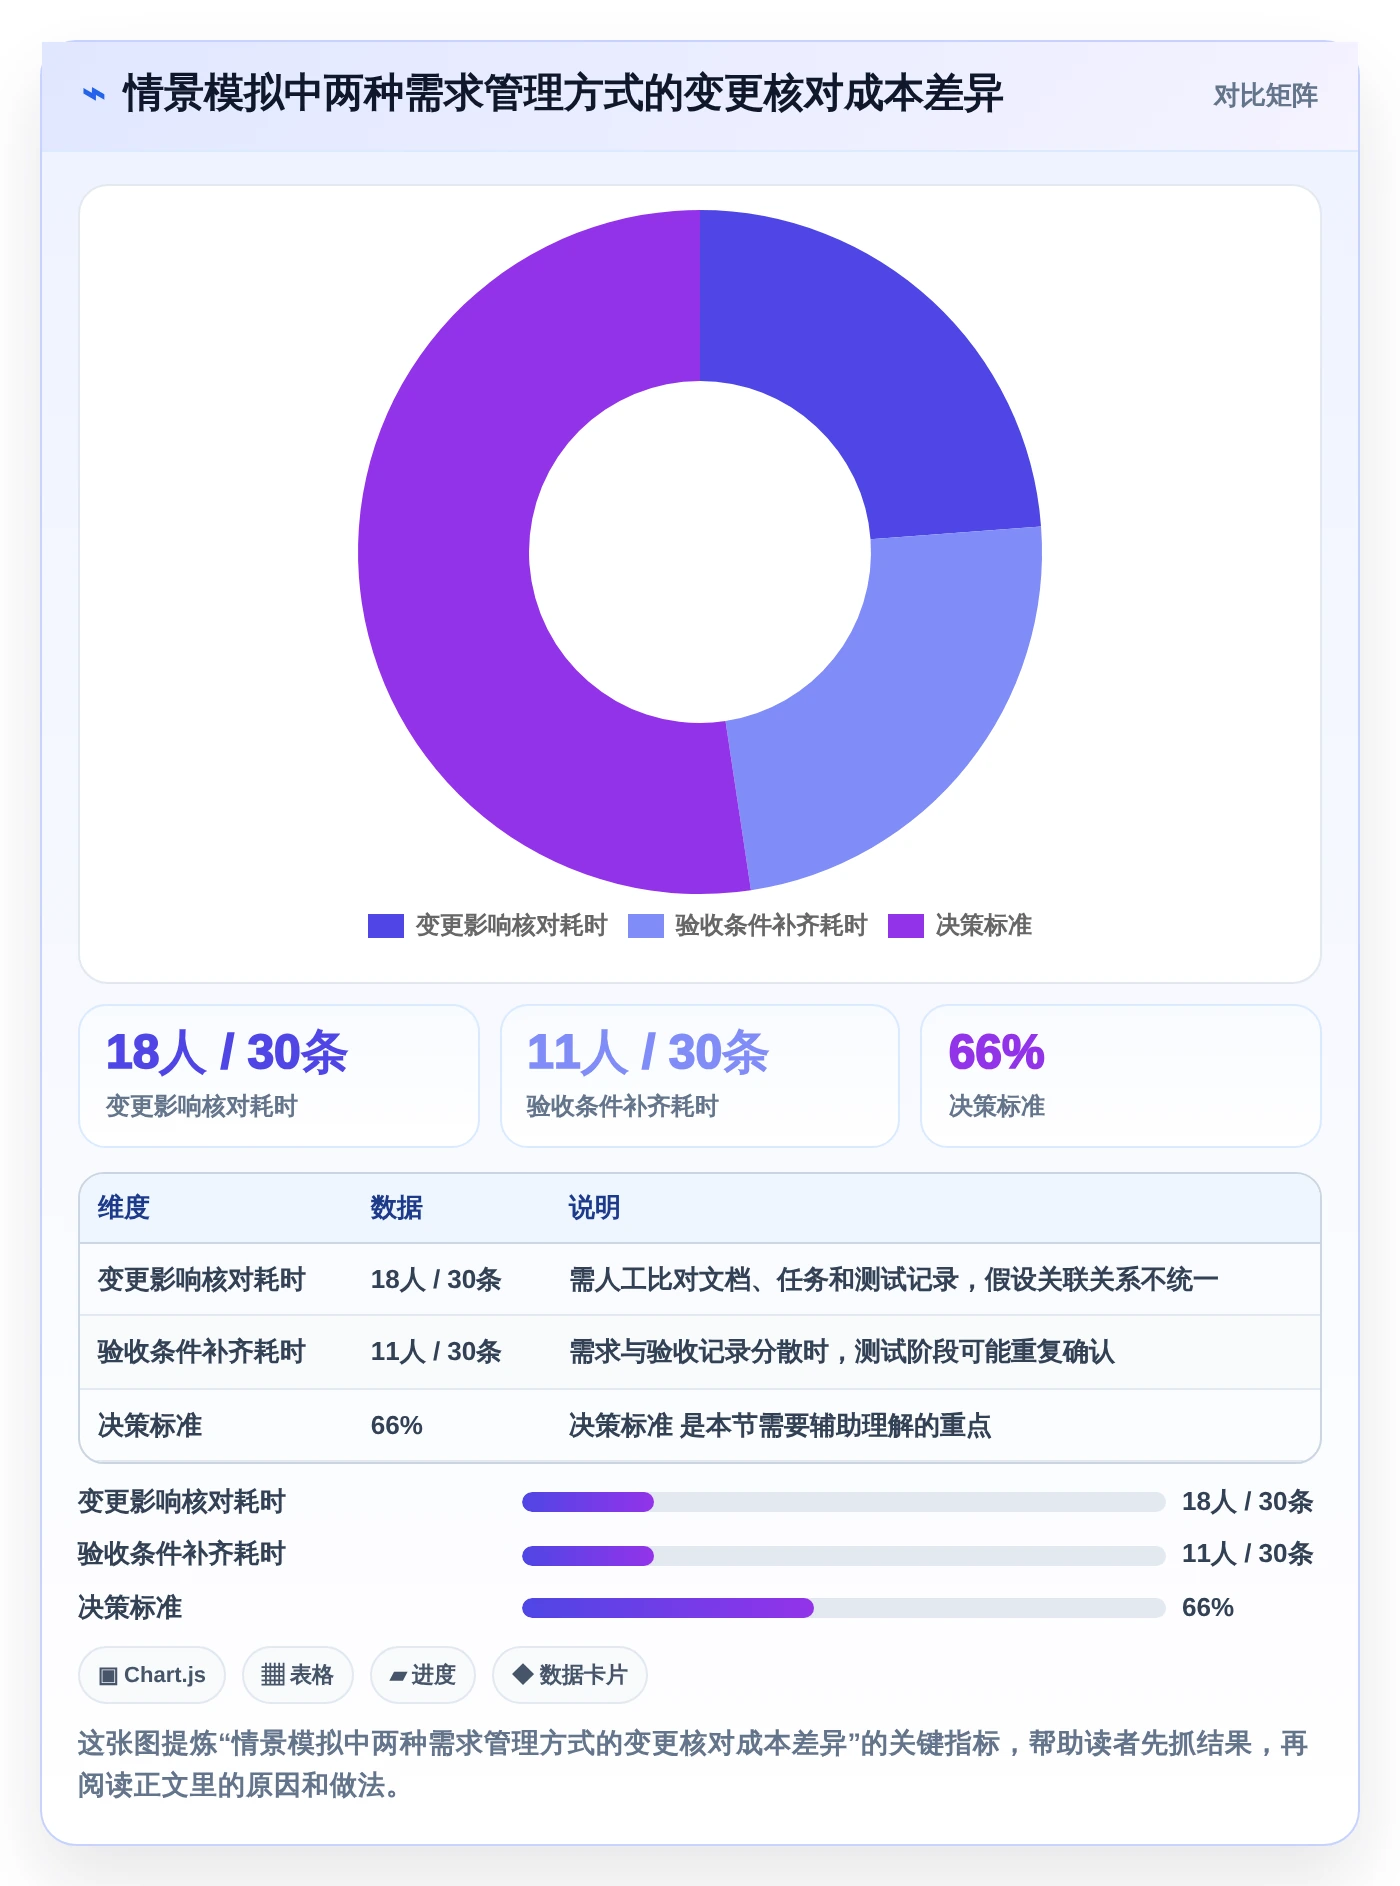Click the 数据卡片 tag chip

(x=570, y=1675)
